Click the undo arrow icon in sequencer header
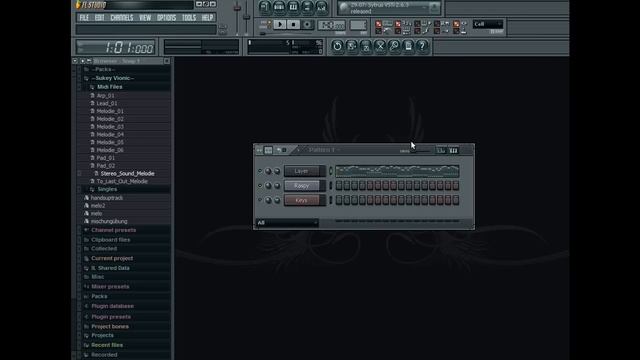This screenshot has height=360, width=640. point(279,150)
